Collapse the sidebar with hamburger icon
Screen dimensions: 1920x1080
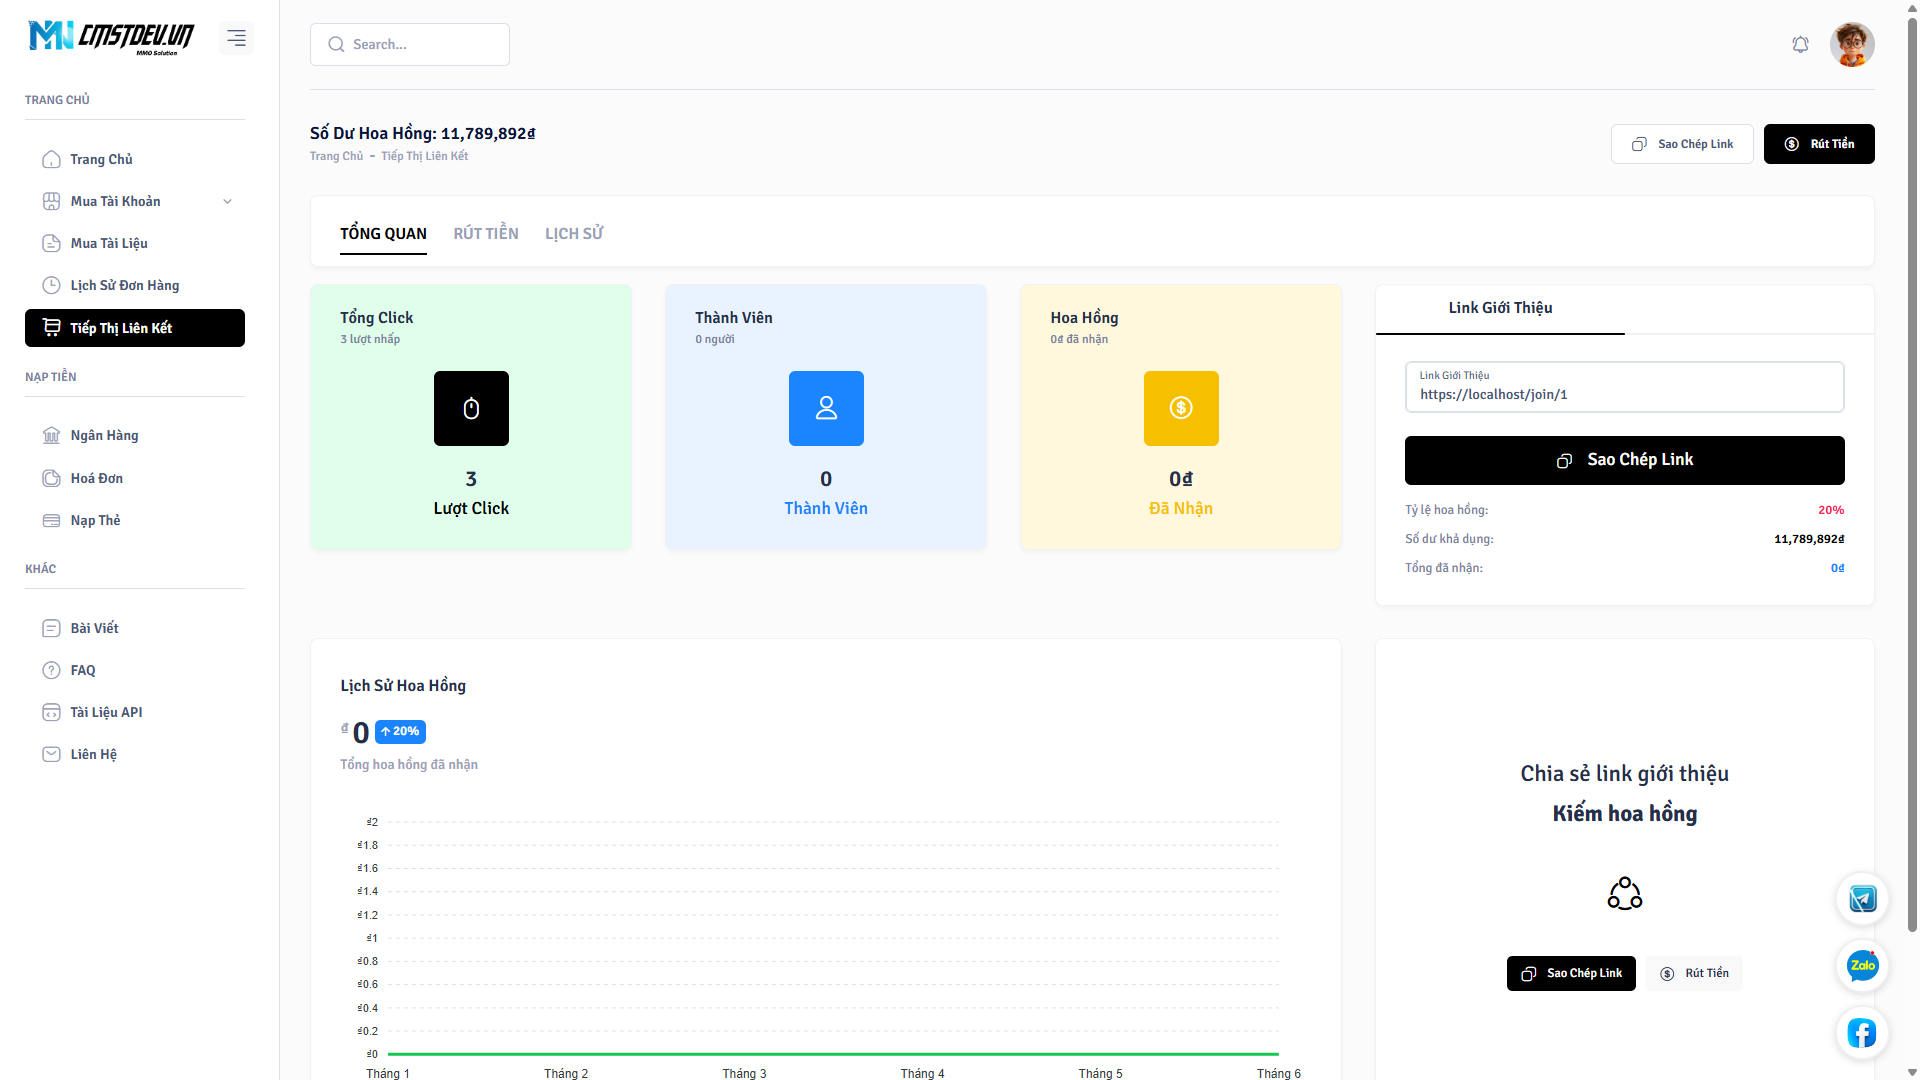click(x=236, y=38)
